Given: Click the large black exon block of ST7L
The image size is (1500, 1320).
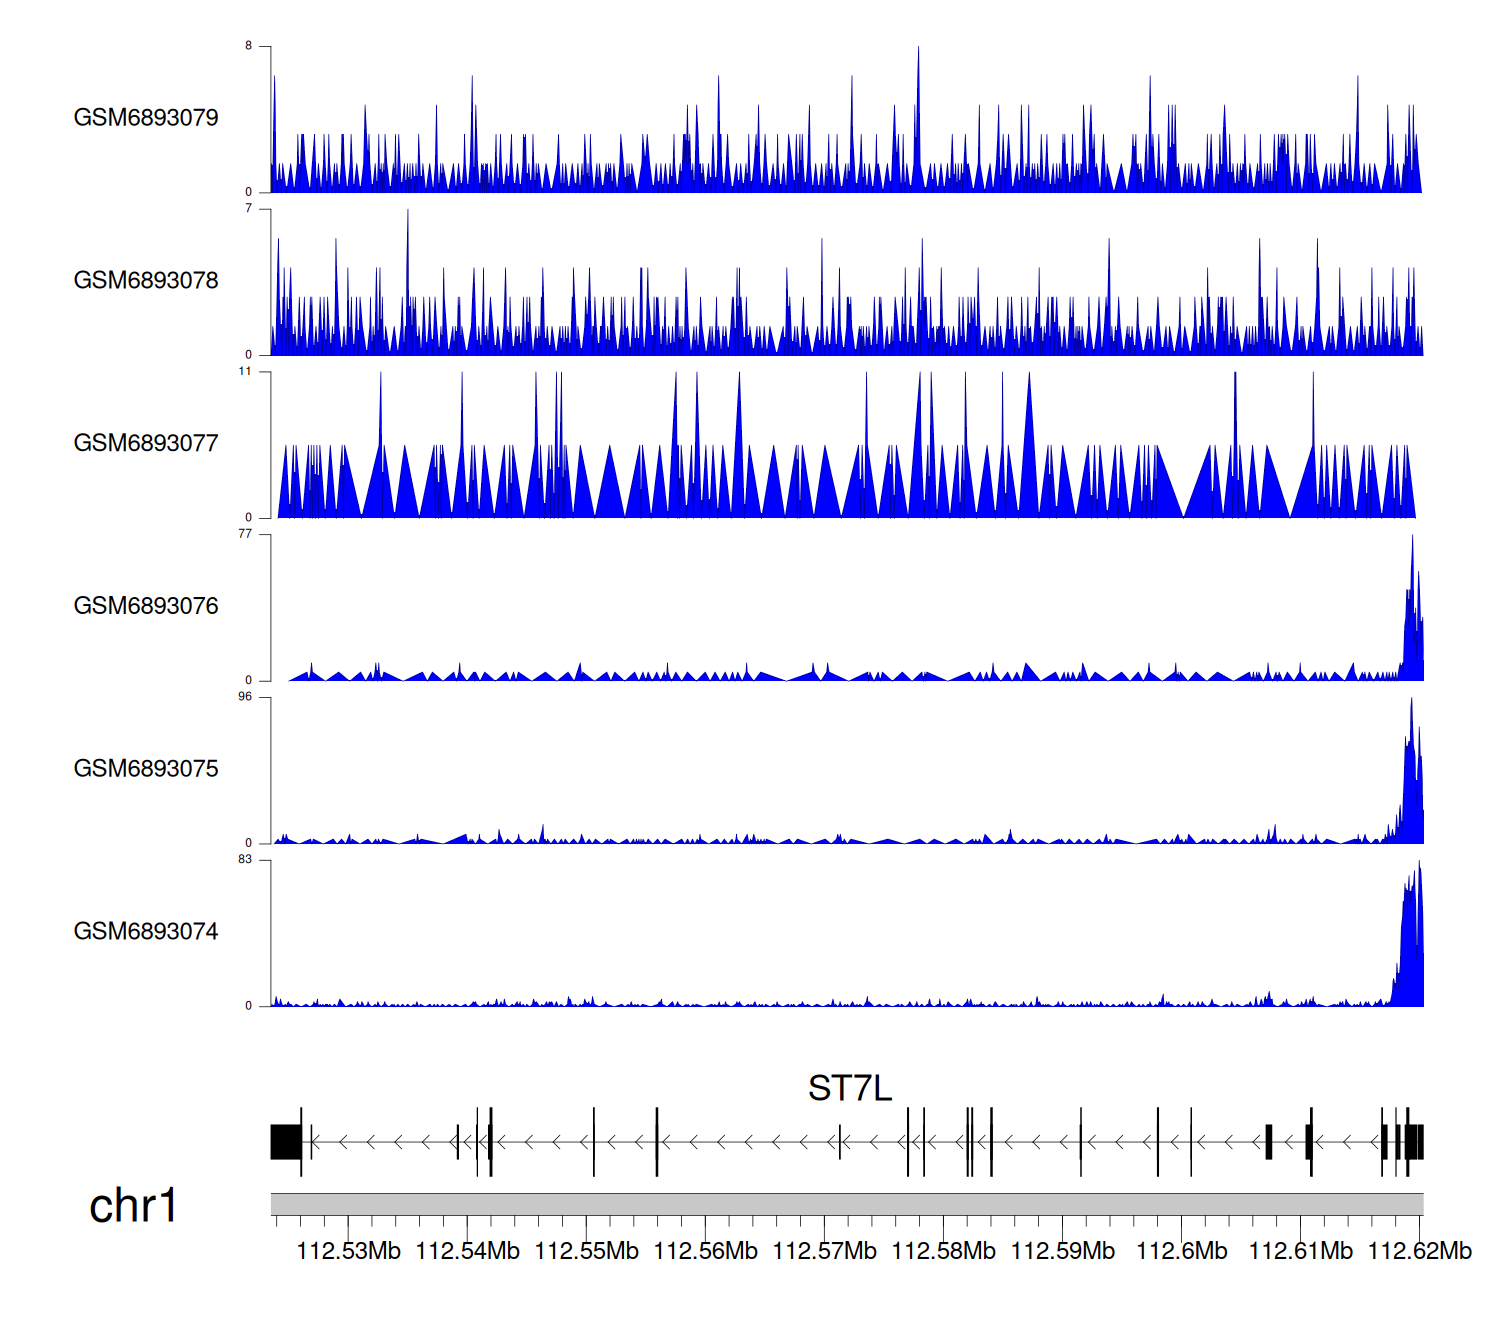Looking at the screenshot, I should (286, 1142).
